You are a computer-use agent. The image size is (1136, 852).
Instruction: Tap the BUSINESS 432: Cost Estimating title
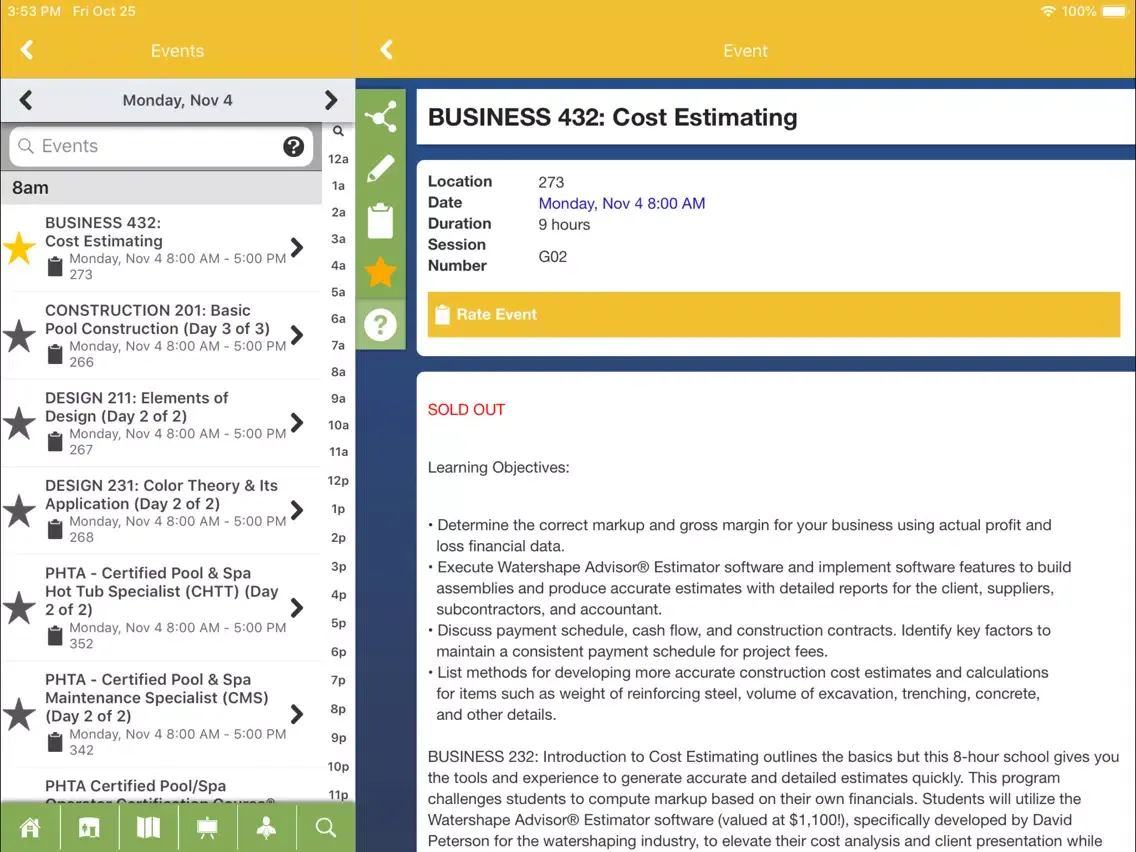612,117
